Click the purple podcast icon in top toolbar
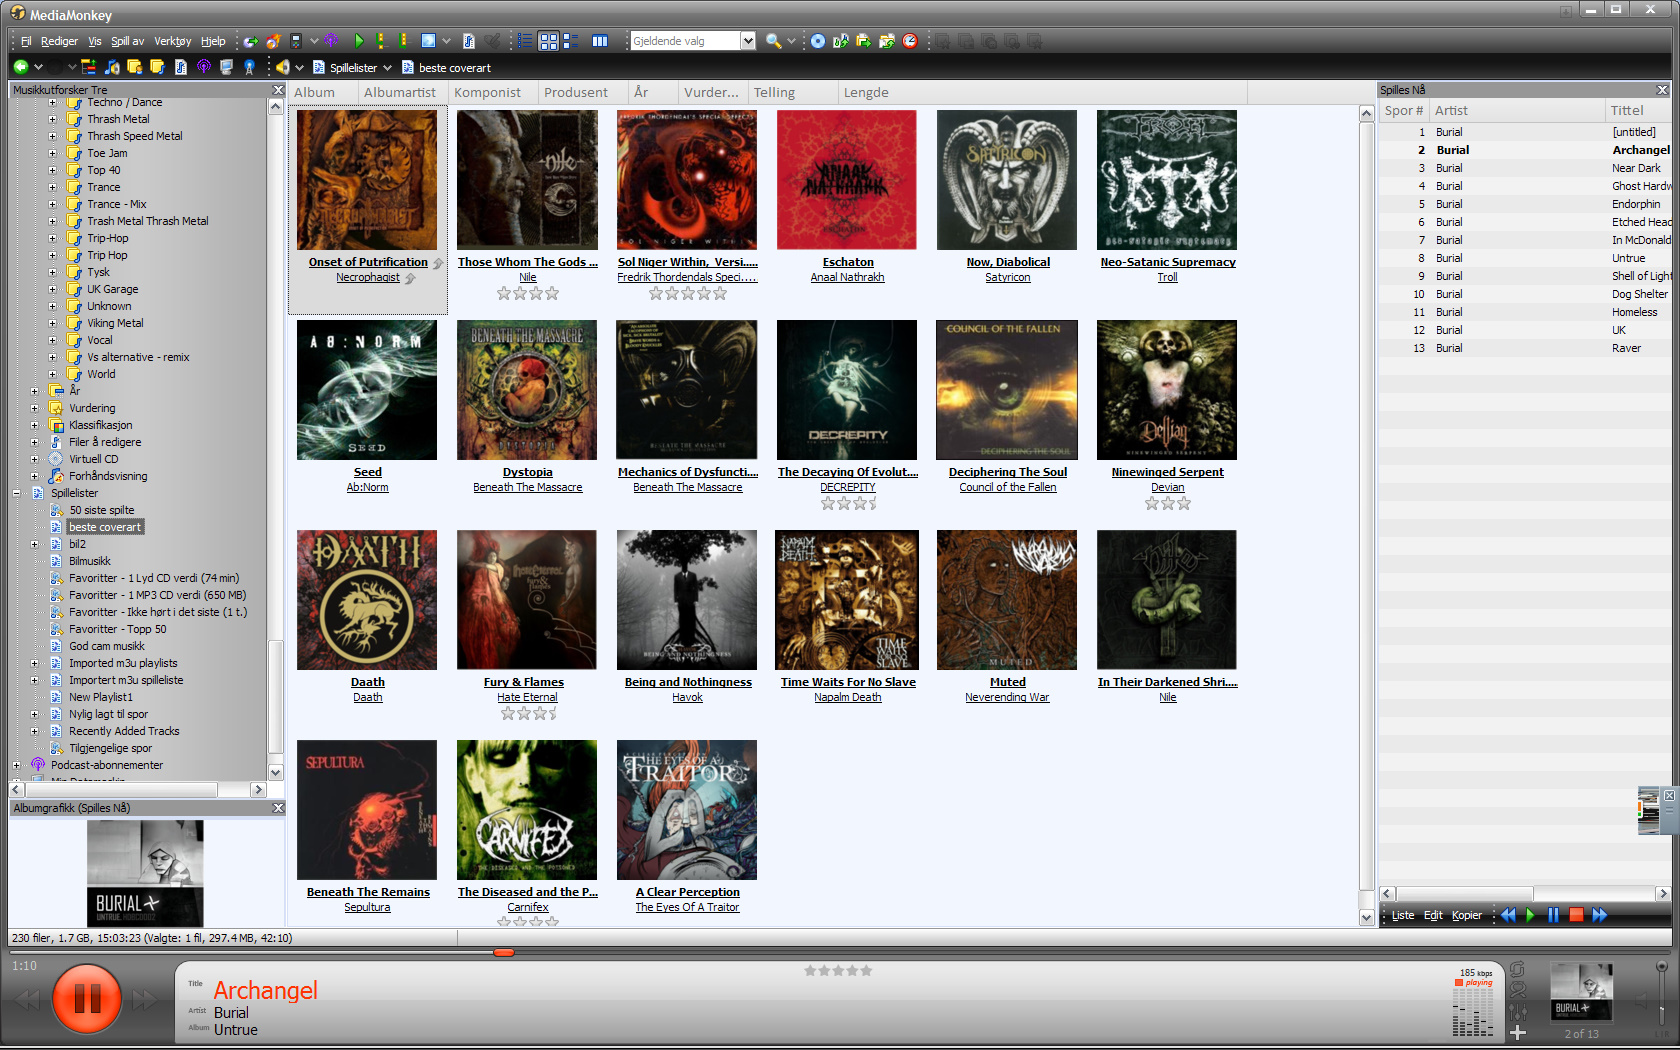This screenshot has width=1680, height=1050. point(331,41)
